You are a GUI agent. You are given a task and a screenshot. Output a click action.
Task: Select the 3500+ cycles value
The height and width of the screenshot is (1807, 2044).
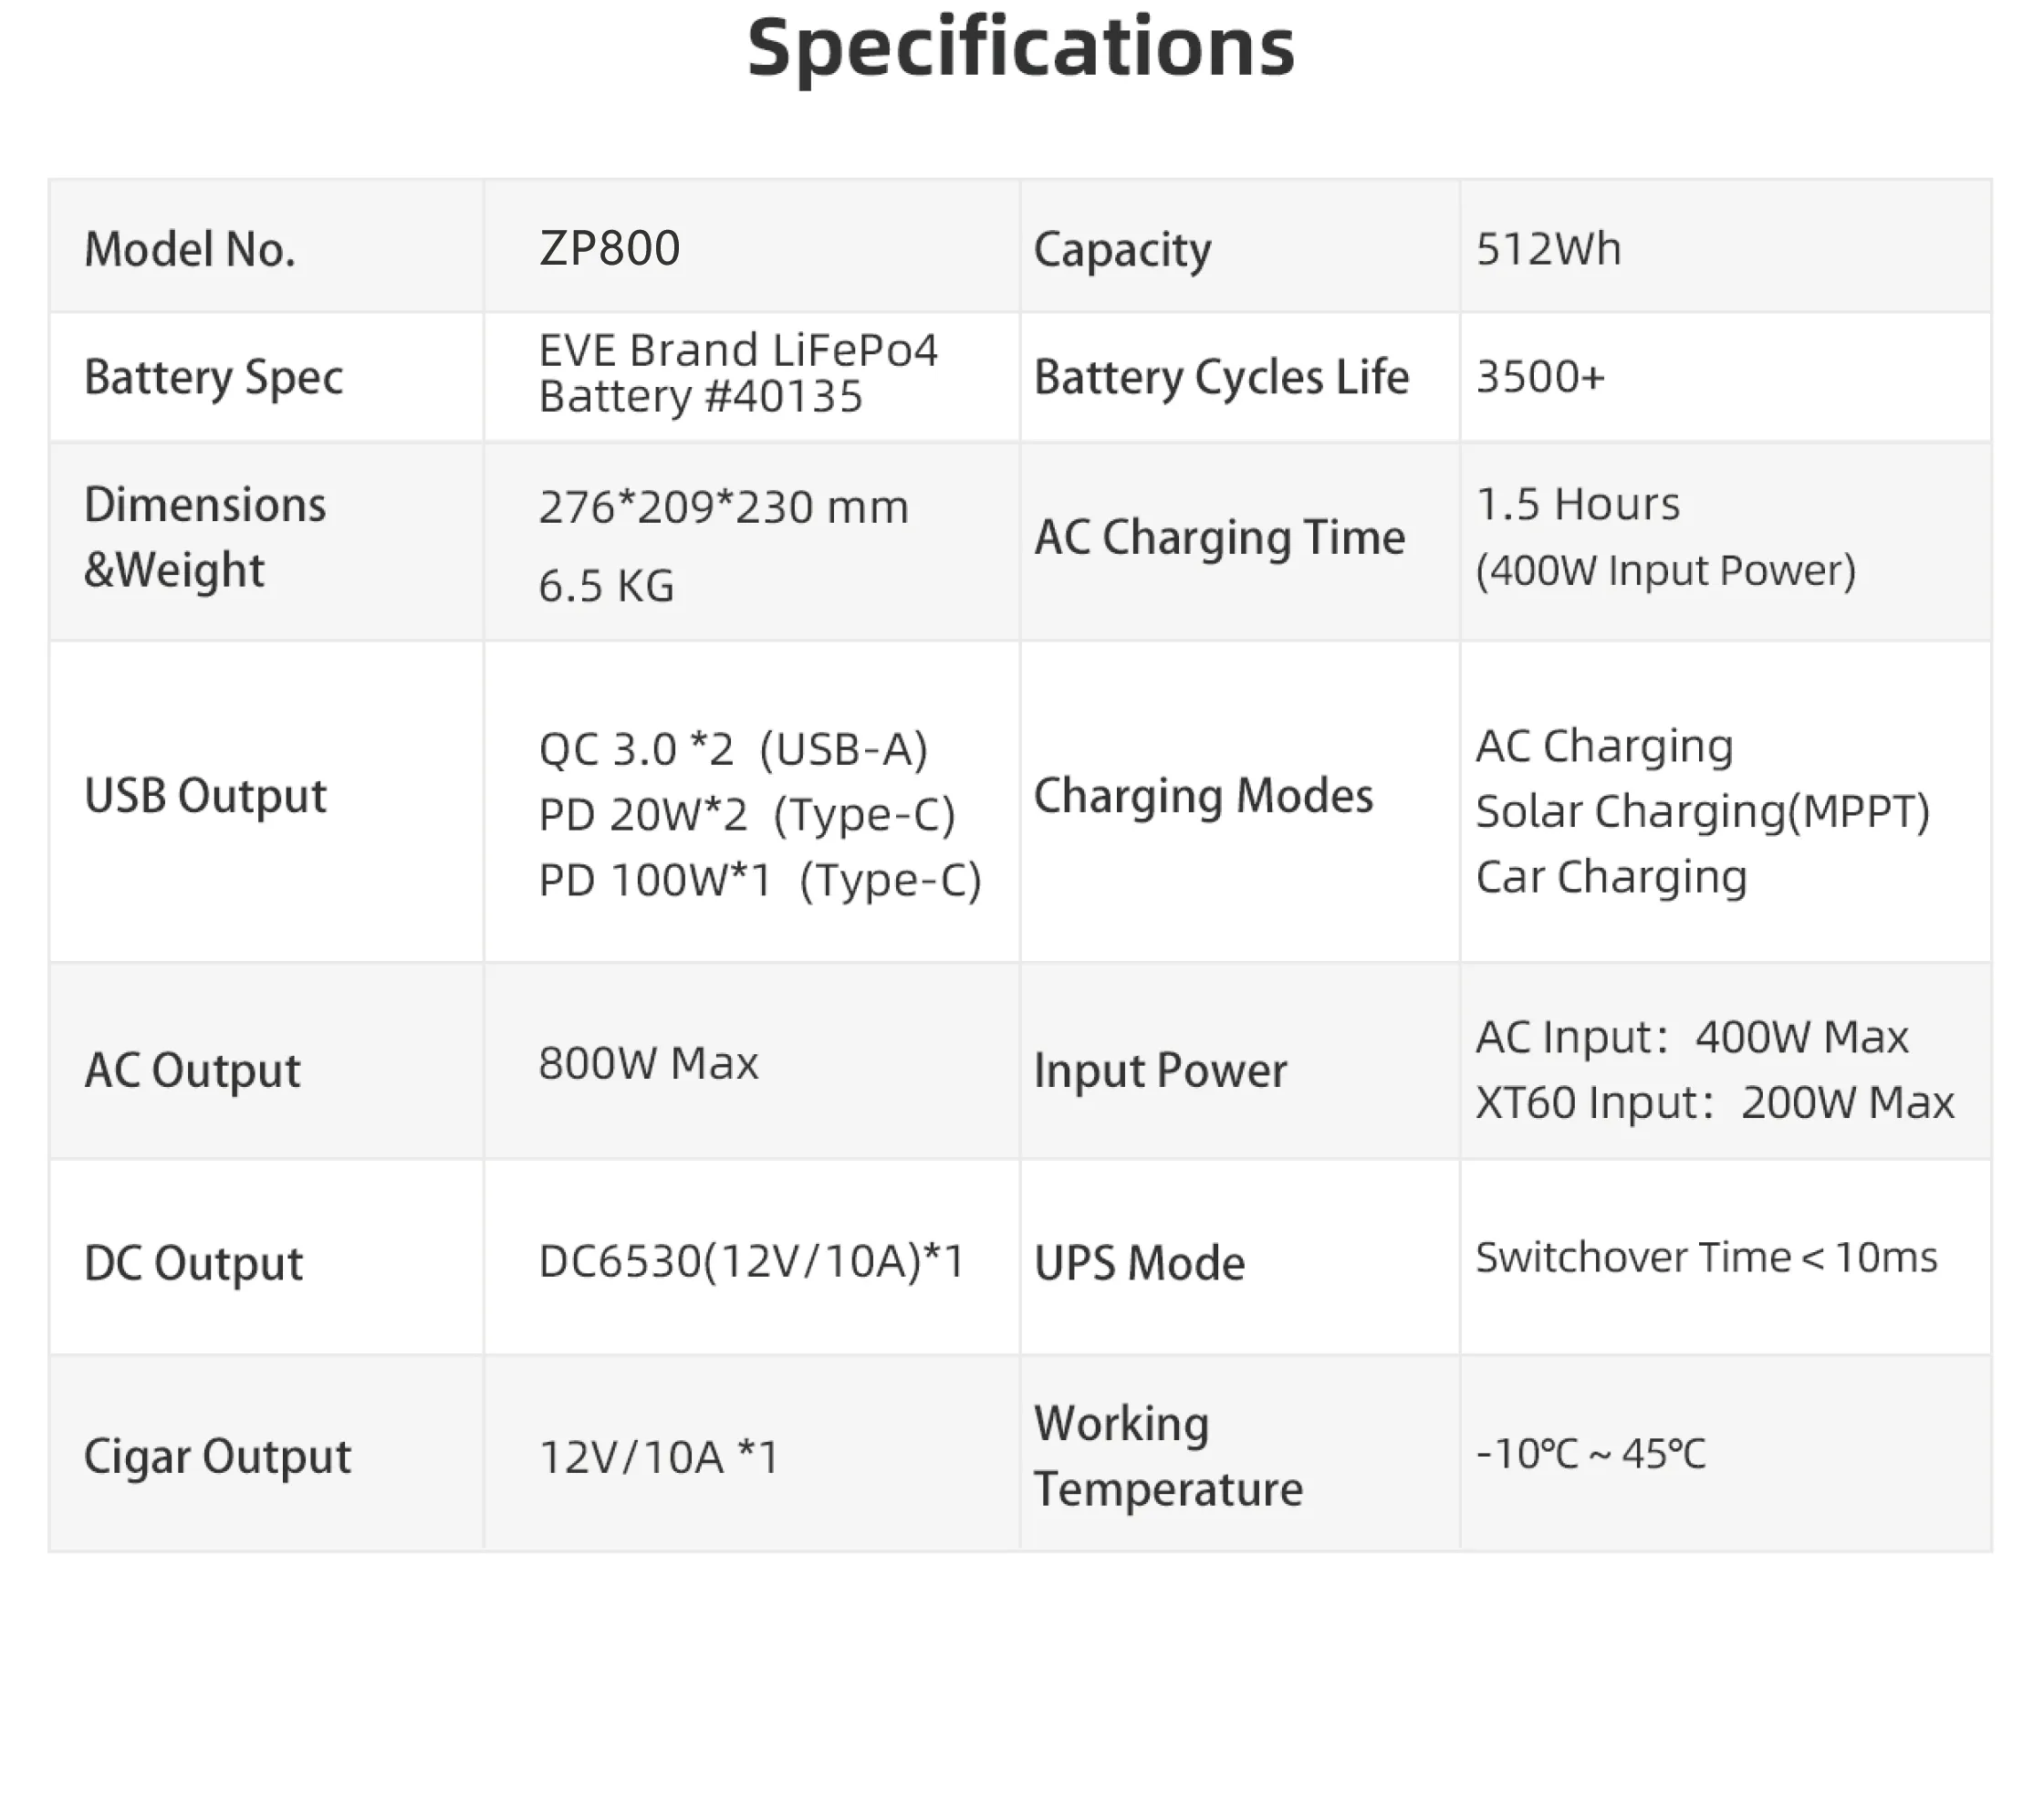coord(1540,377)
